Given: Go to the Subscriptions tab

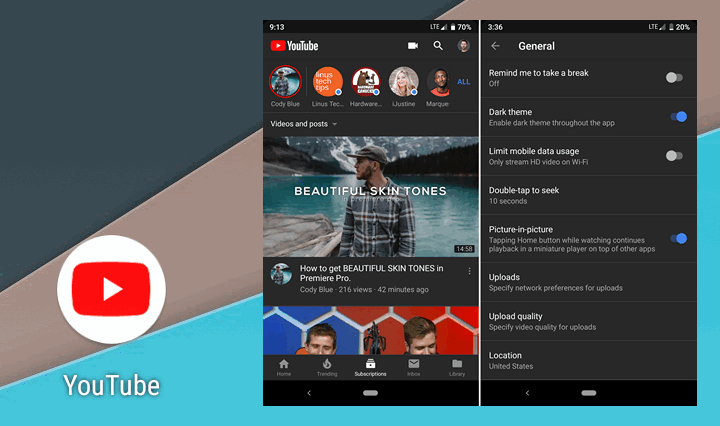Looking at the screenshot, I should pos(370,367).
